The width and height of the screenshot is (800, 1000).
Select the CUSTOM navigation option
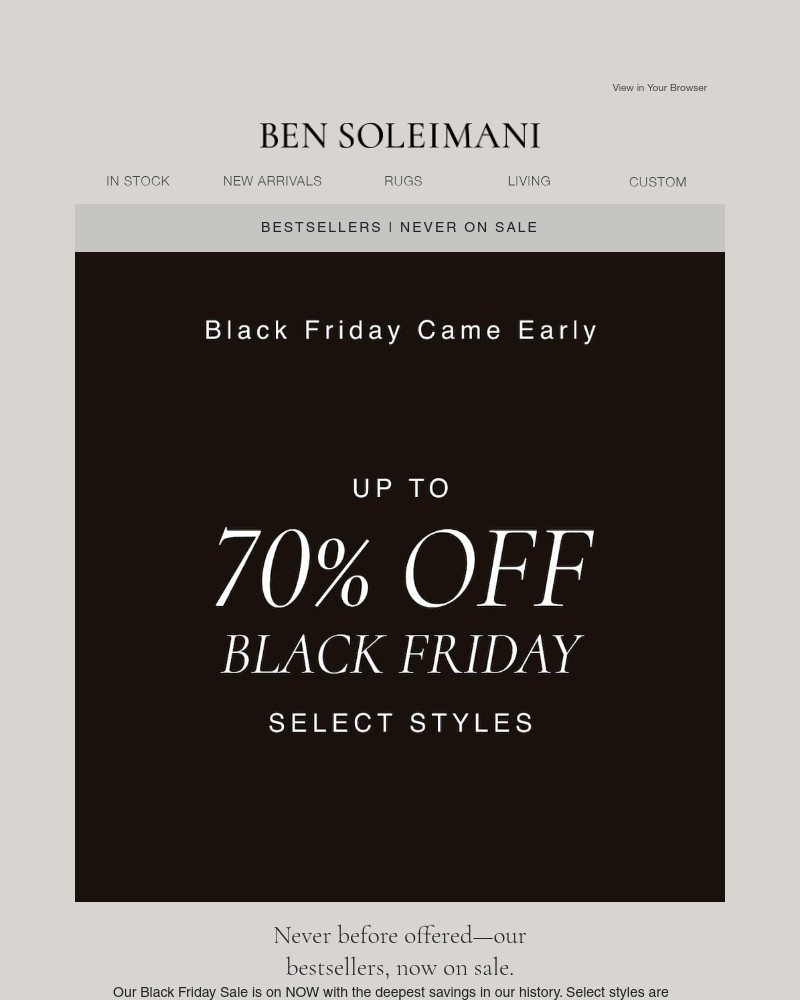(x=657, y=182)
